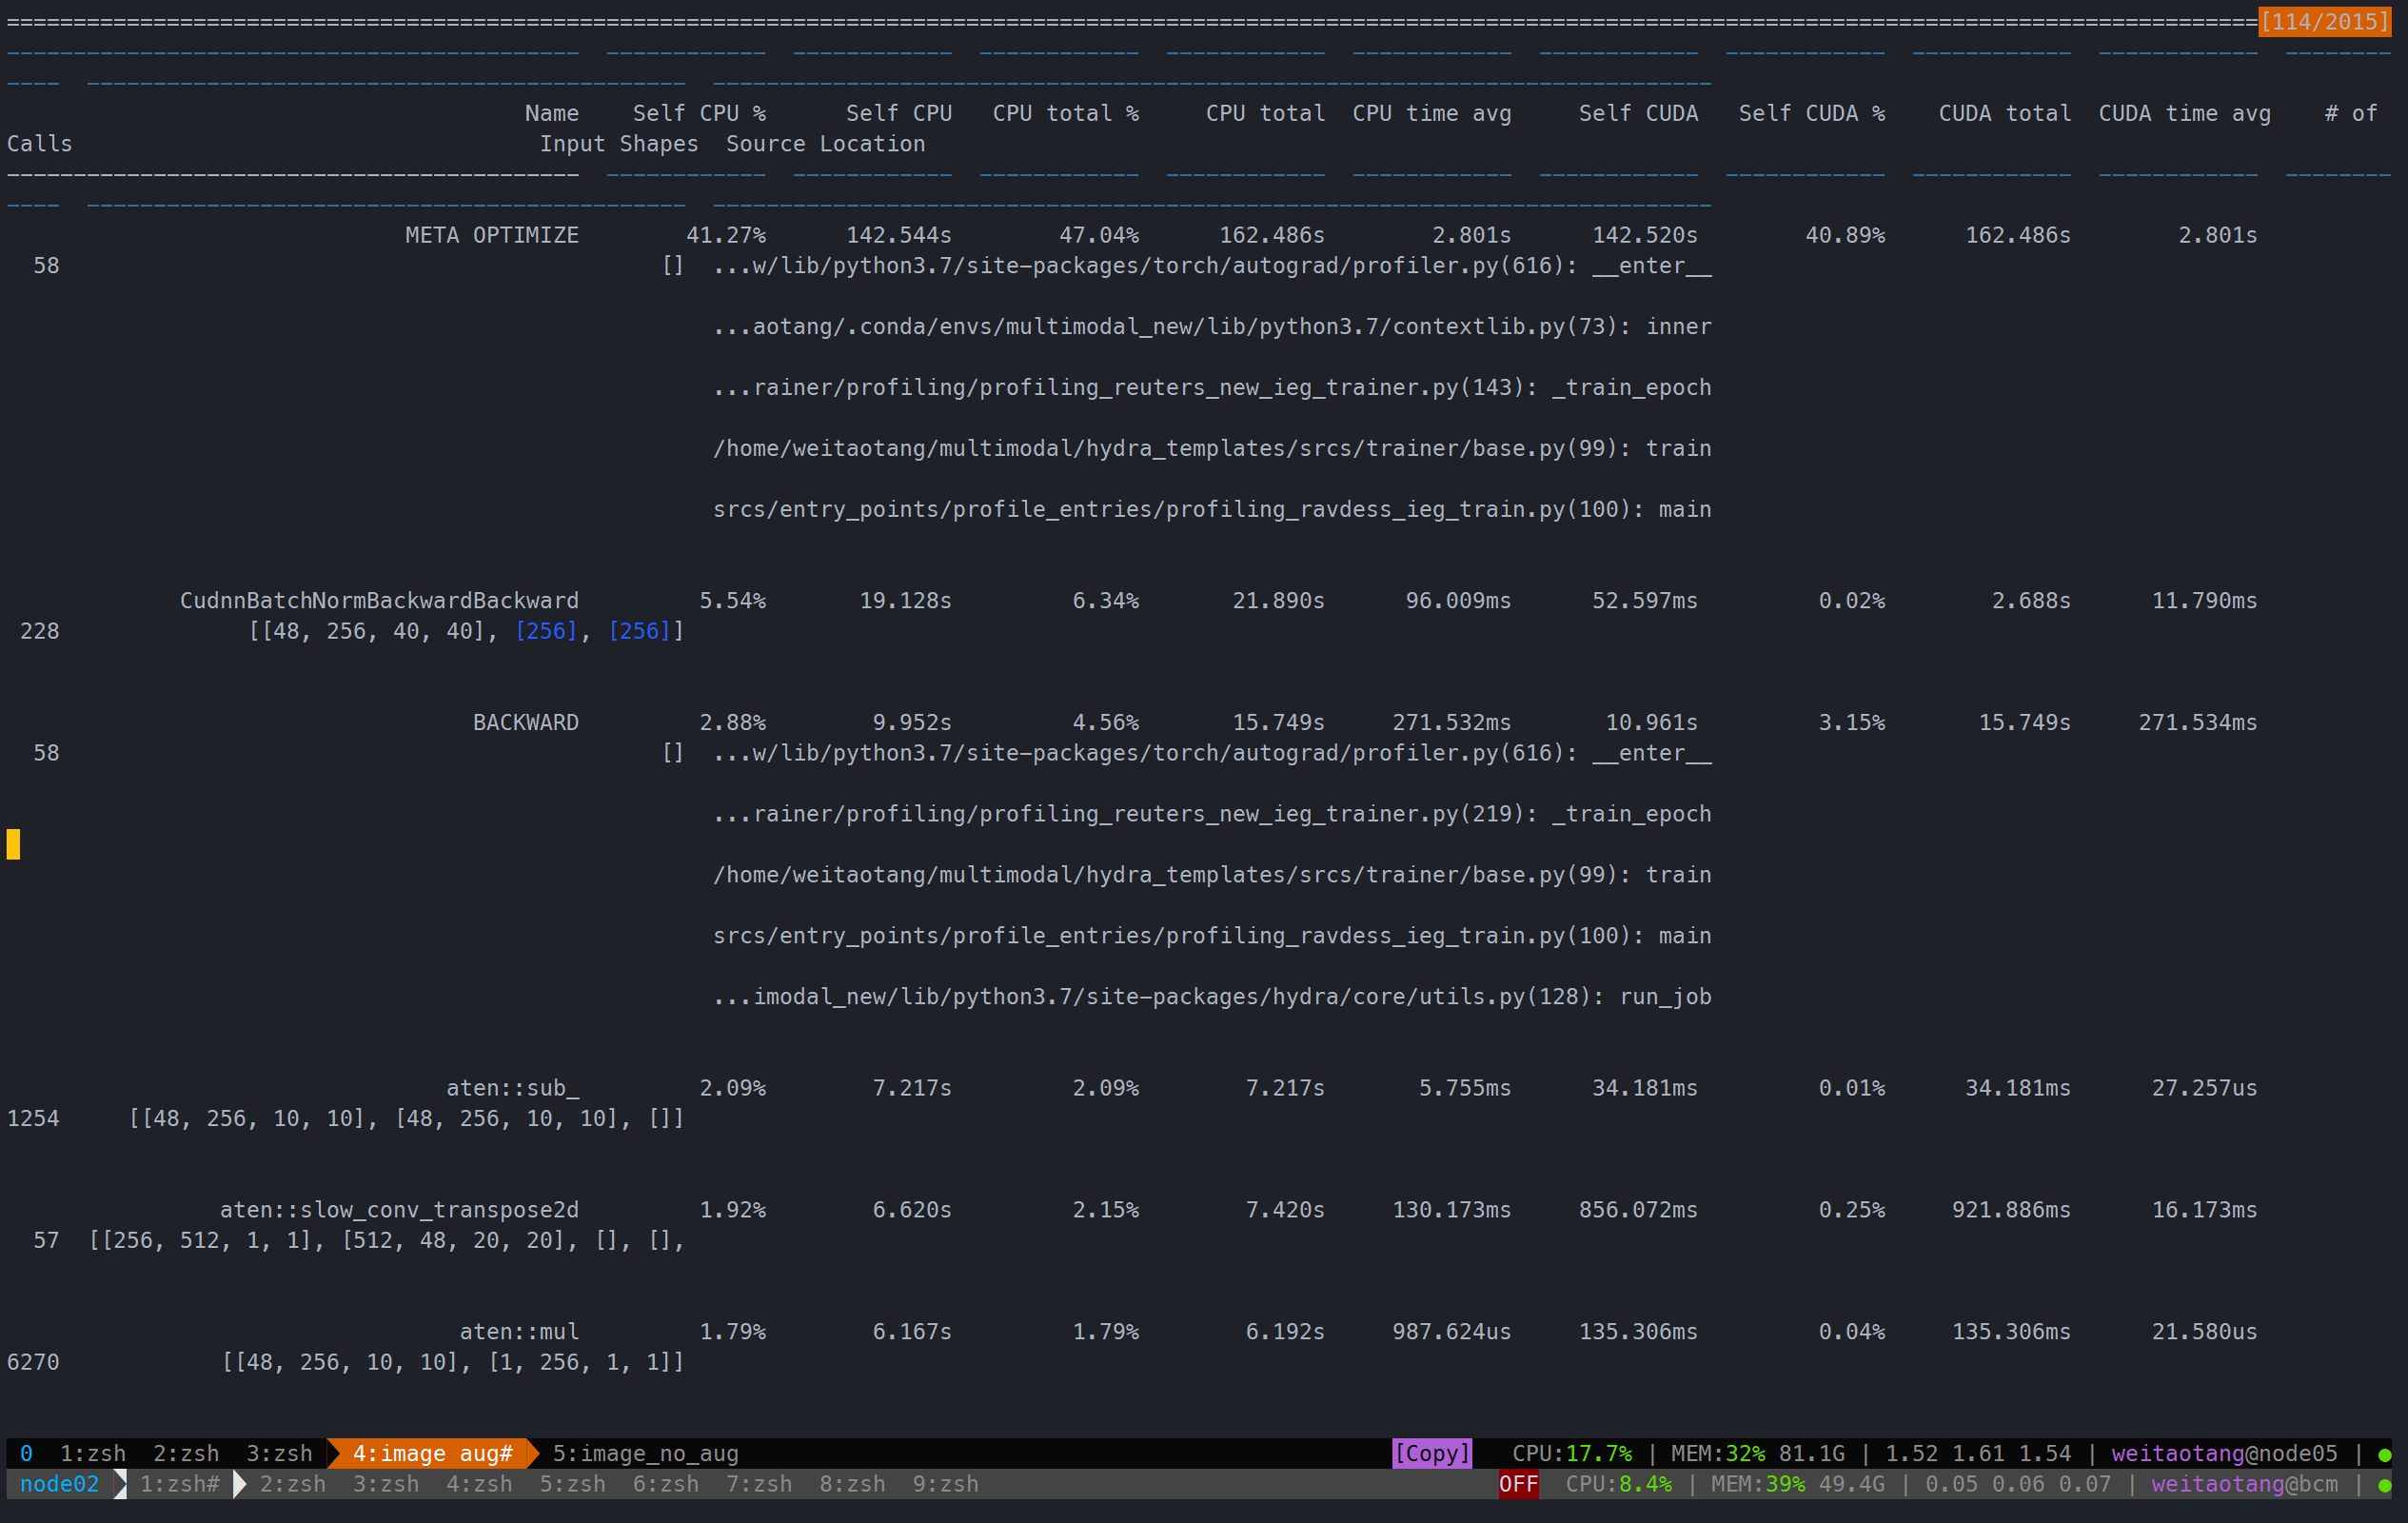
Task: Click the 1254 calls count
Action: (x=33, y=1118)
